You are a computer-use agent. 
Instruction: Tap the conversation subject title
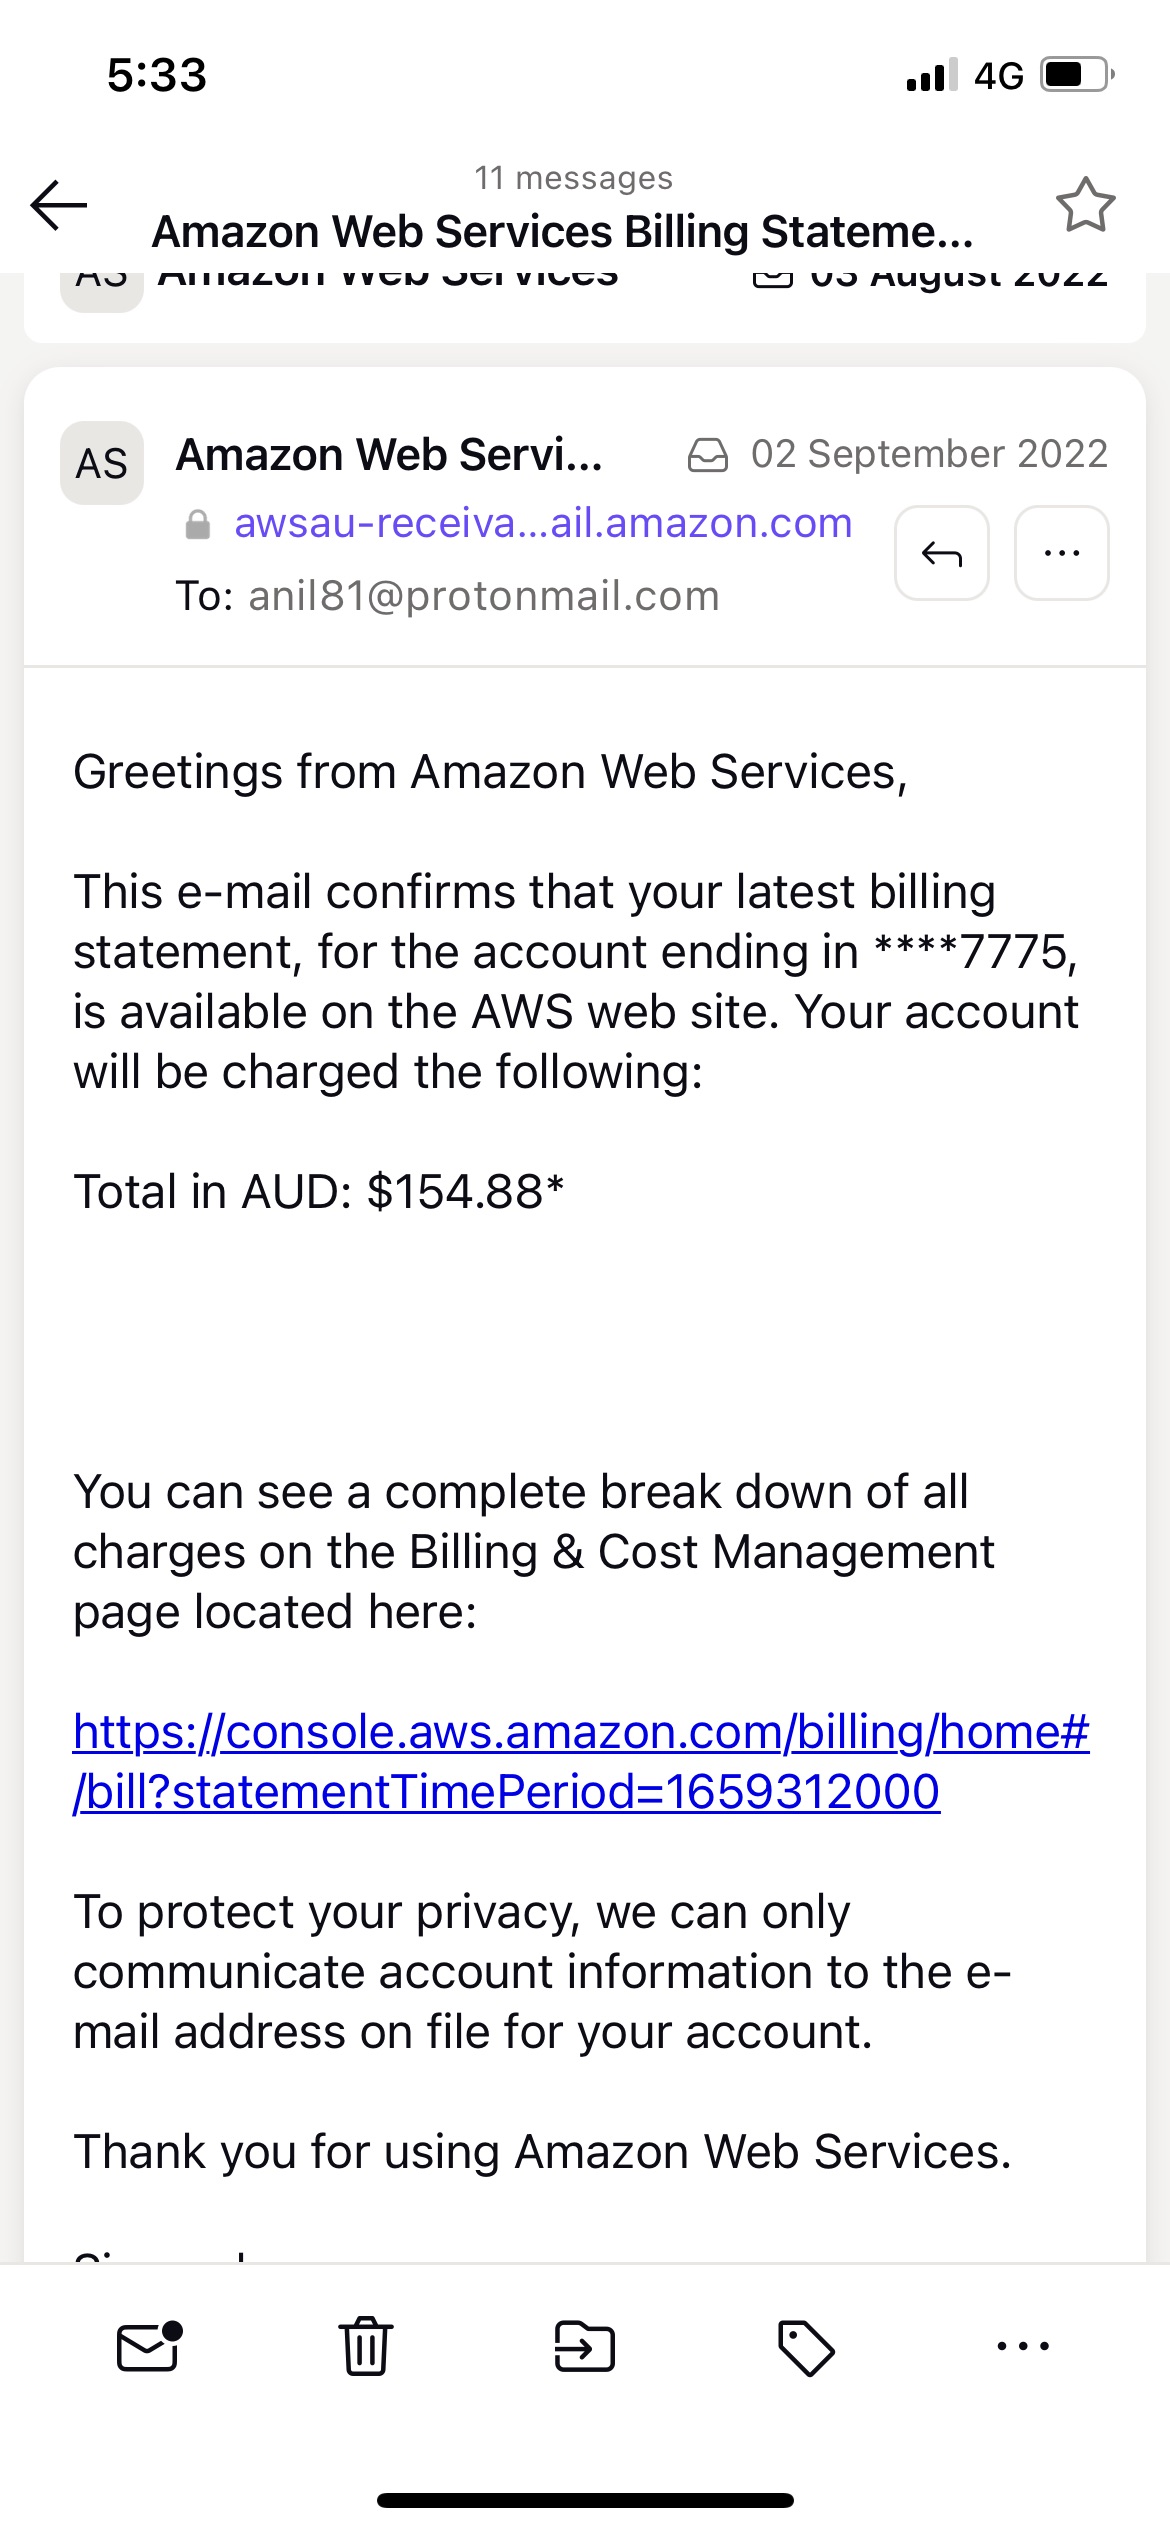pos(562,232)
